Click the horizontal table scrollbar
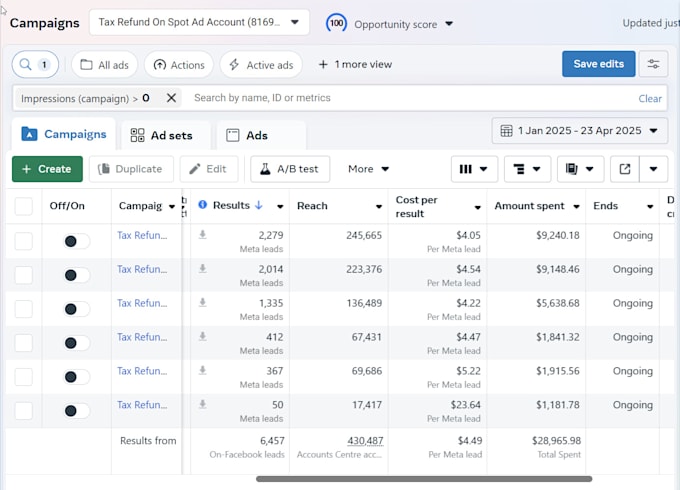The image size is (680, 490). pyautogui.click(x=424, y=479)
